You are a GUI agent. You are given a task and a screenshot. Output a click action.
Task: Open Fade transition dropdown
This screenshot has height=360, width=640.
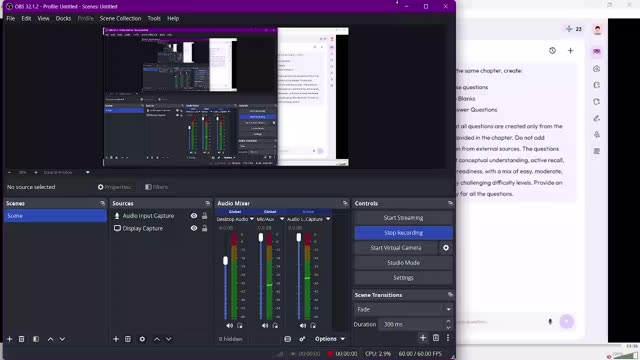(403, 309)
